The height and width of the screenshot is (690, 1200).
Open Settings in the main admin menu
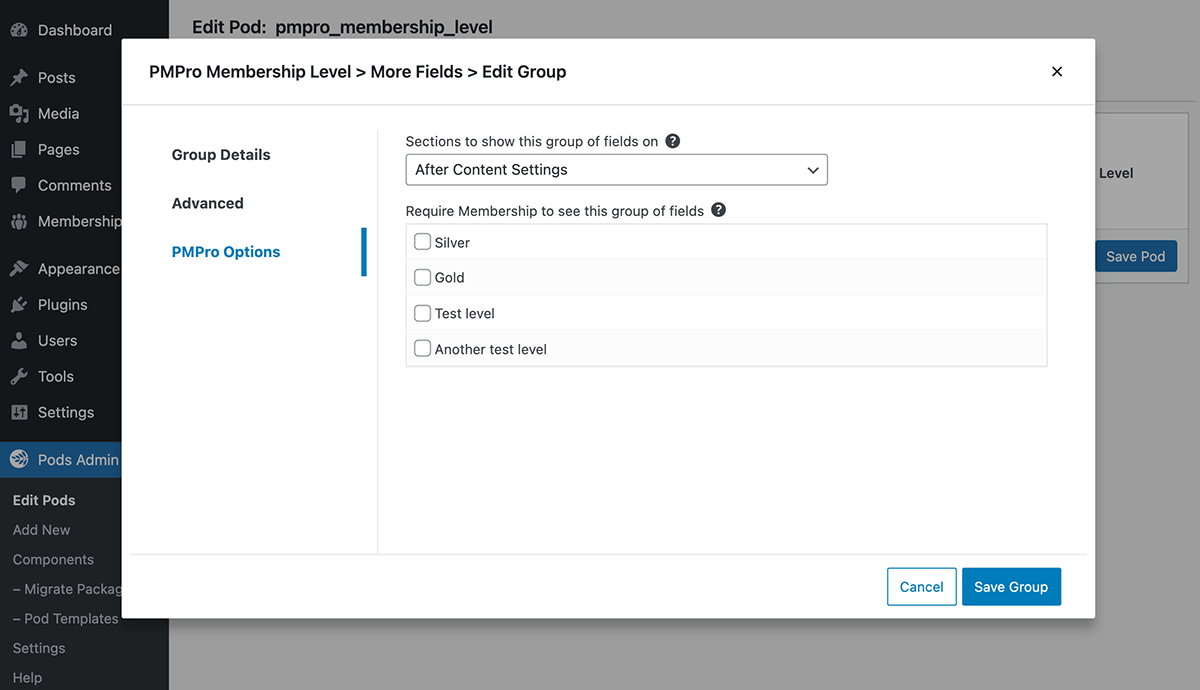click(x=66, y=412)
